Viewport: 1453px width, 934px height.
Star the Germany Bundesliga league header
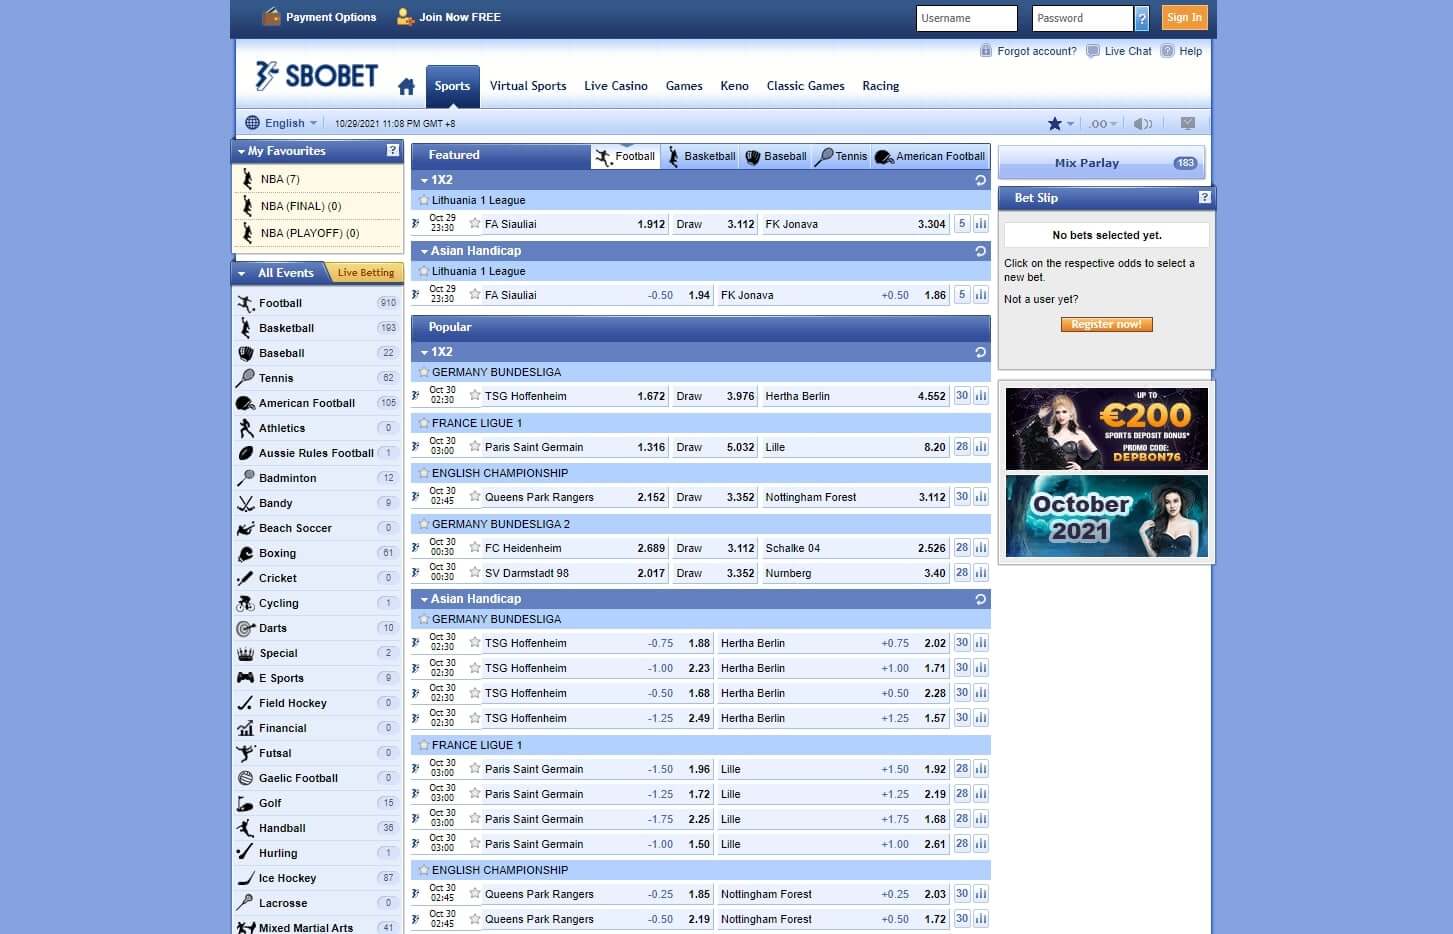click(423, 371)
